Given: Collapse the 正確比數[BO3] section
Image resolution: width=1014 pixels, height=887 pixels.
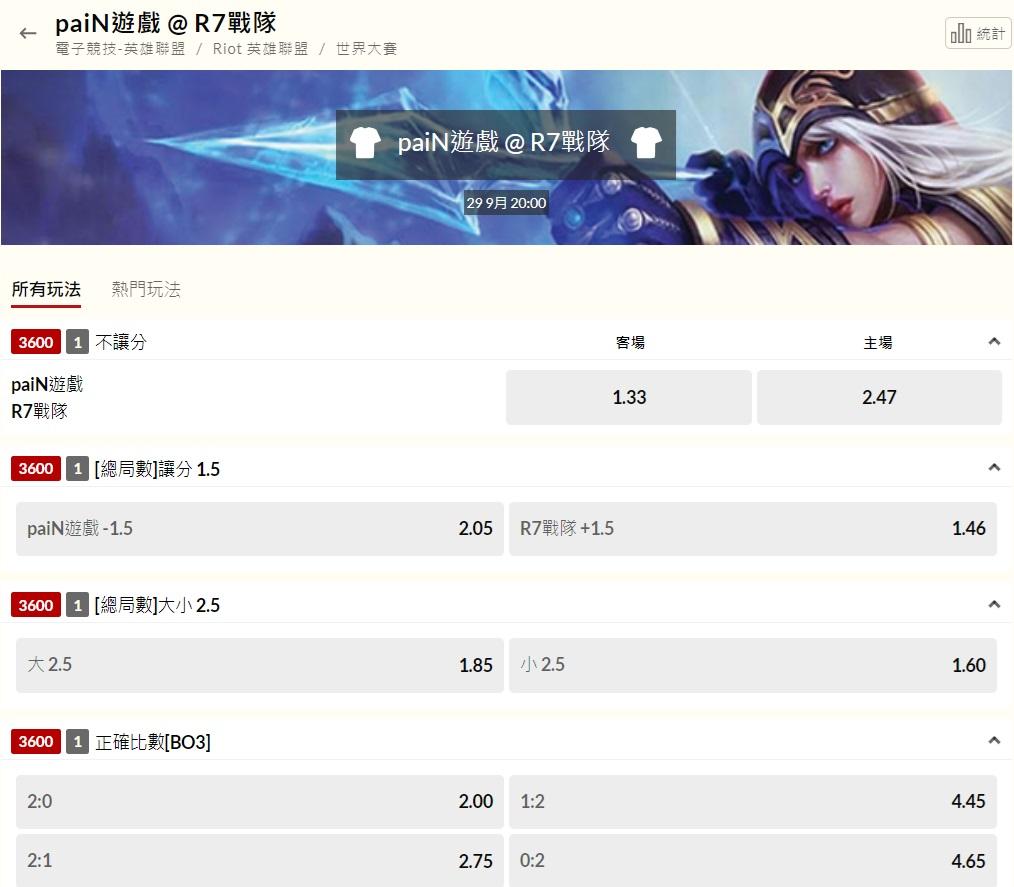Looking at the screenshot, I should pos(994,741).
